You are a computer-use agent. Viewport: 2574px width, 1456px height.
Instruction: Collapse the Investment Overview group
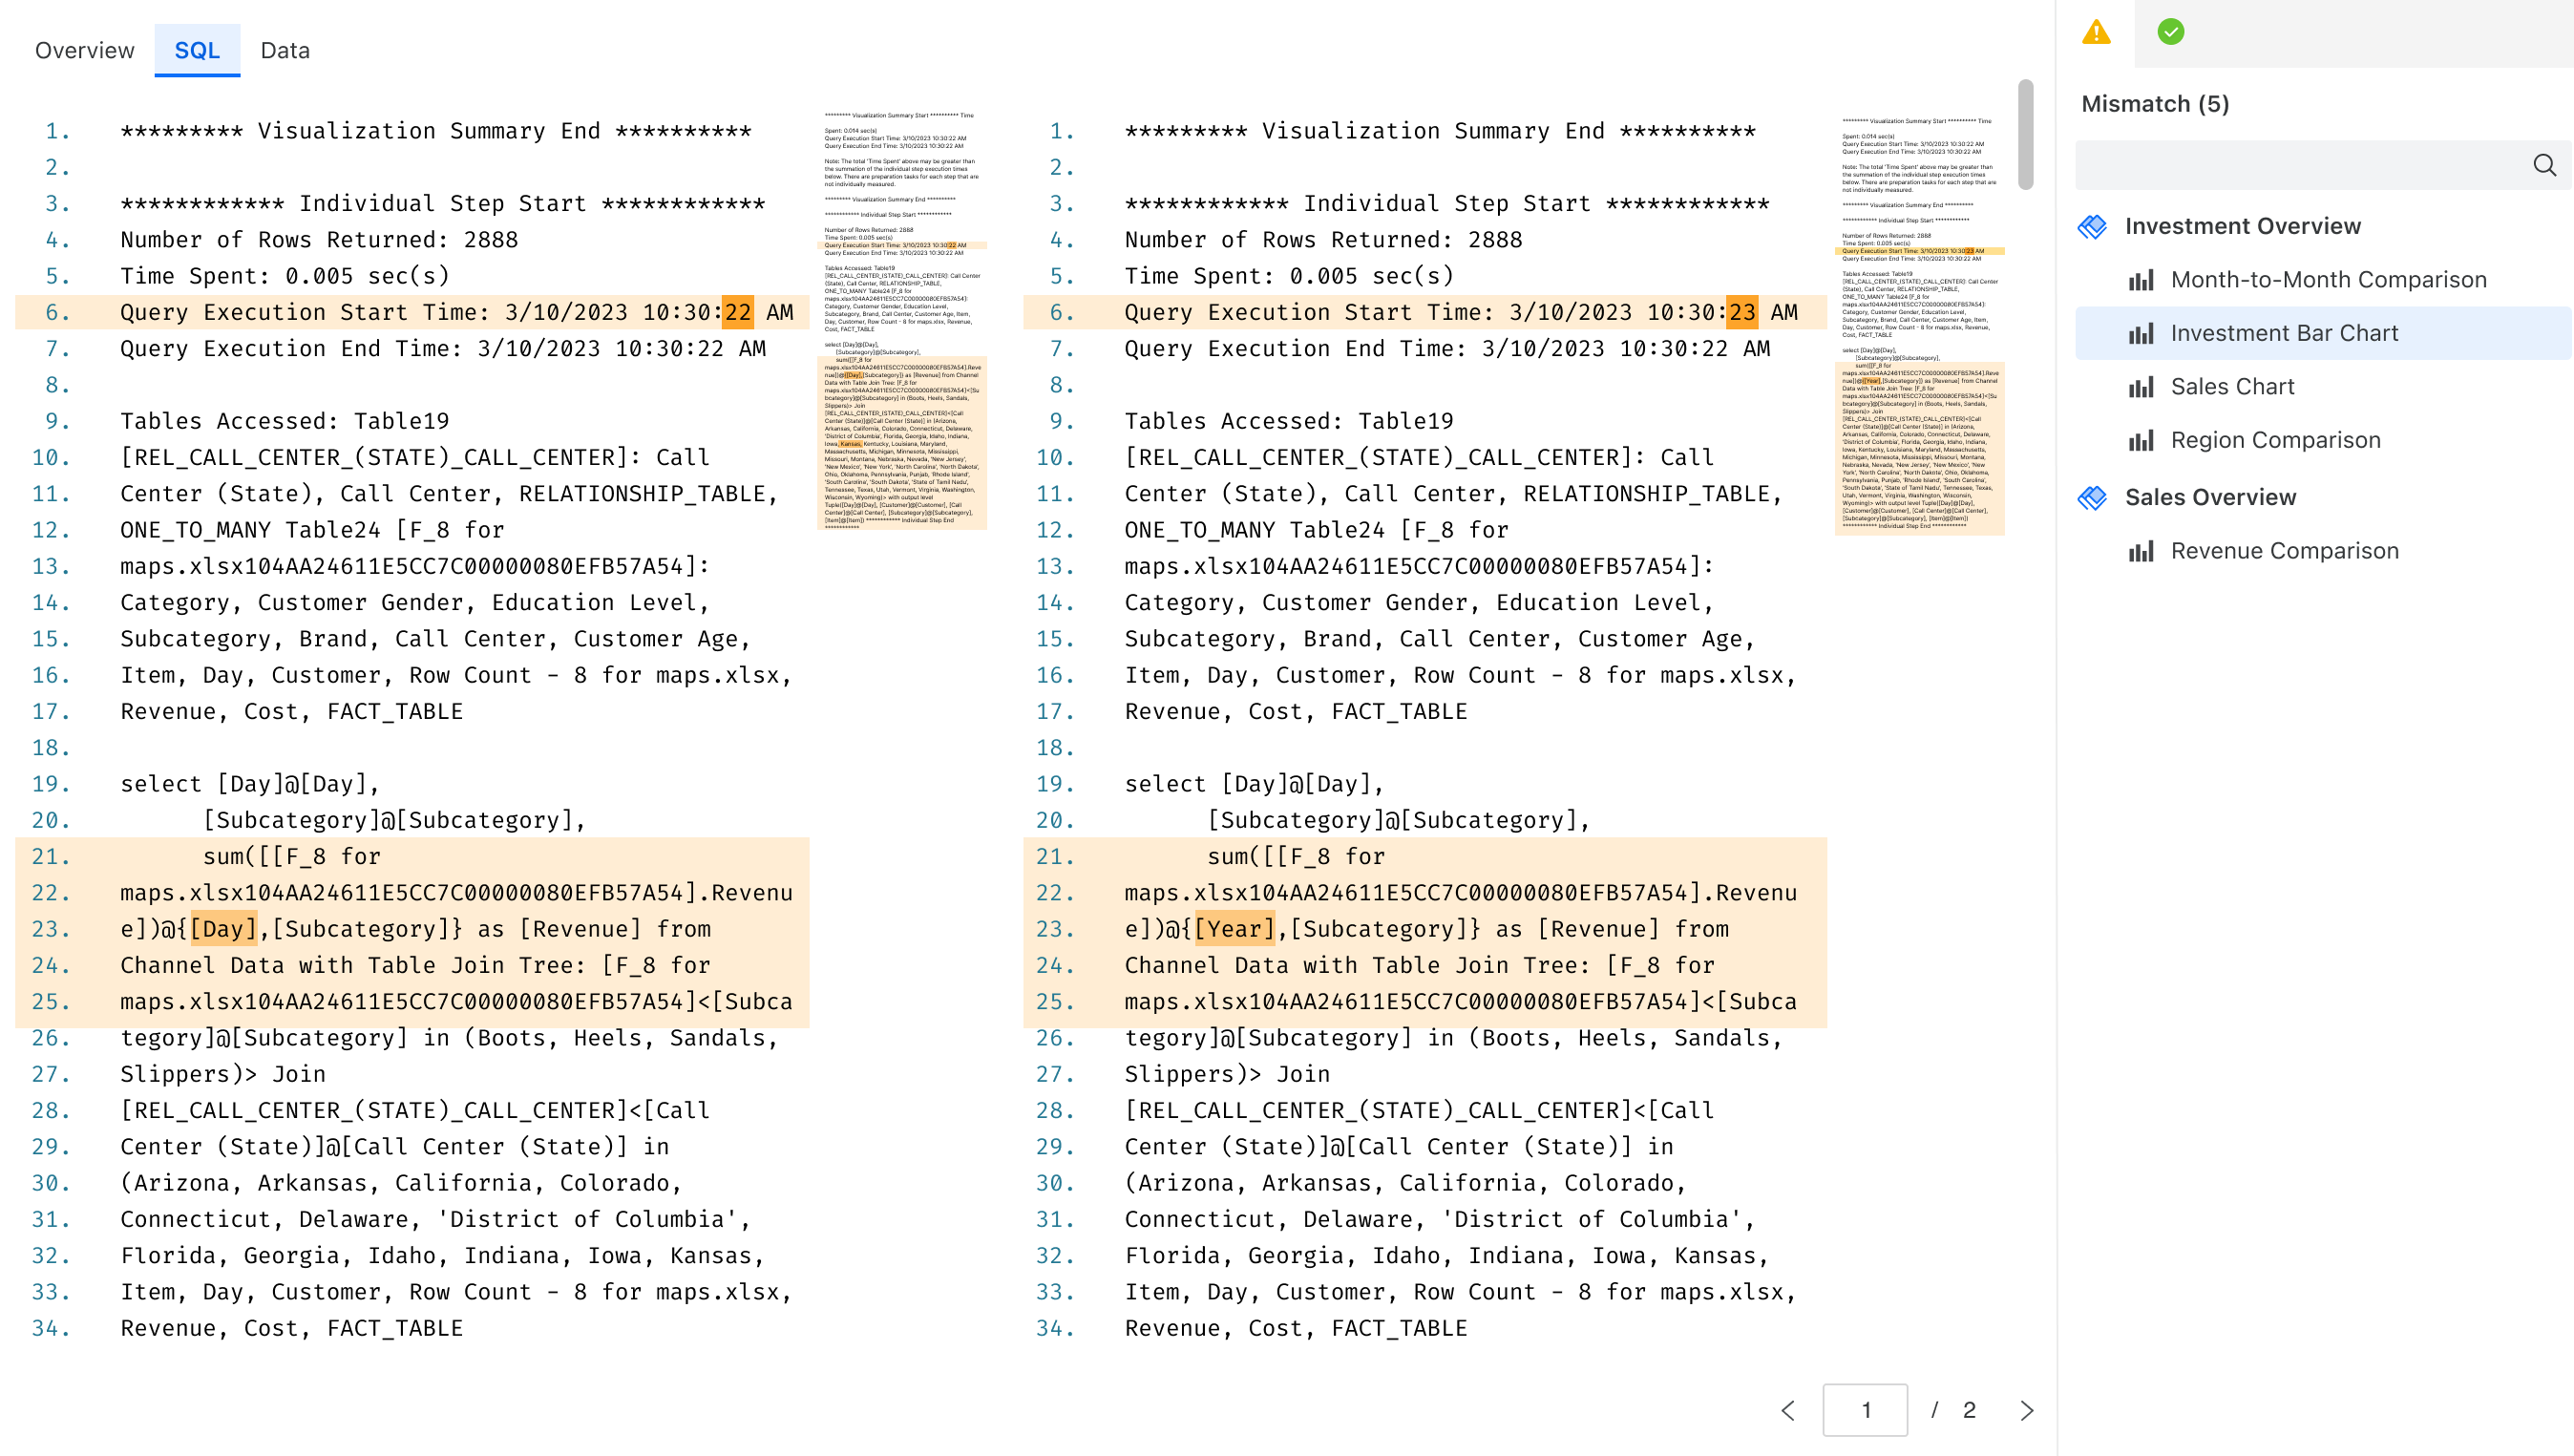2241,227
